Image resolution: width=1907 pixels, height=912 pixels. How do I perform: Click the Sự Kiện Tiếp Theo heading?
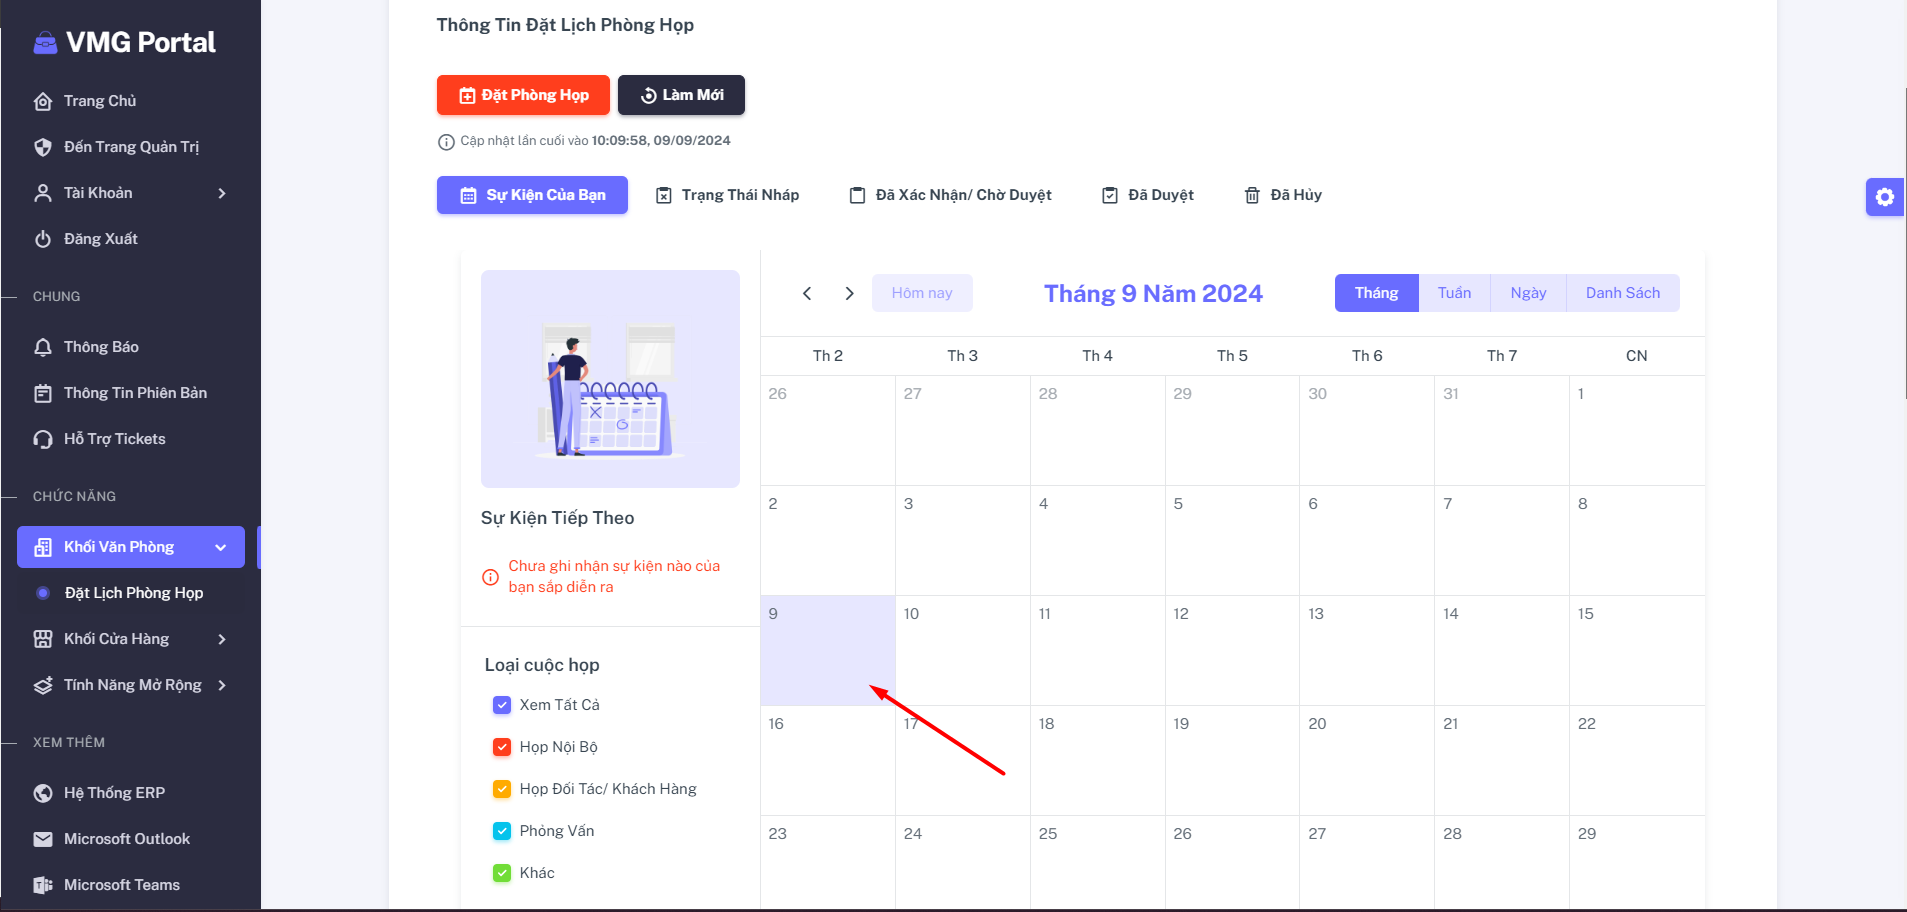click(x=557, y=518)
